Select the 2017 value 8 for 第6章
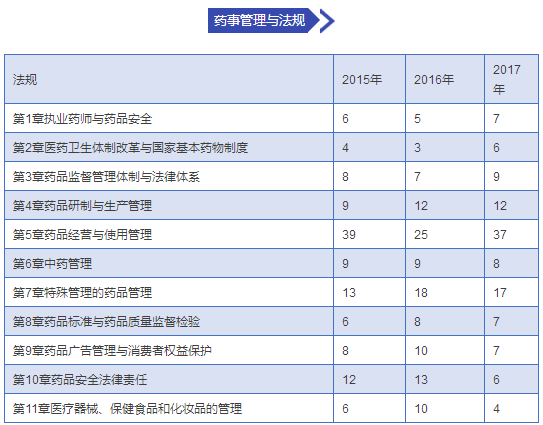543x425 pixels. 496,264
